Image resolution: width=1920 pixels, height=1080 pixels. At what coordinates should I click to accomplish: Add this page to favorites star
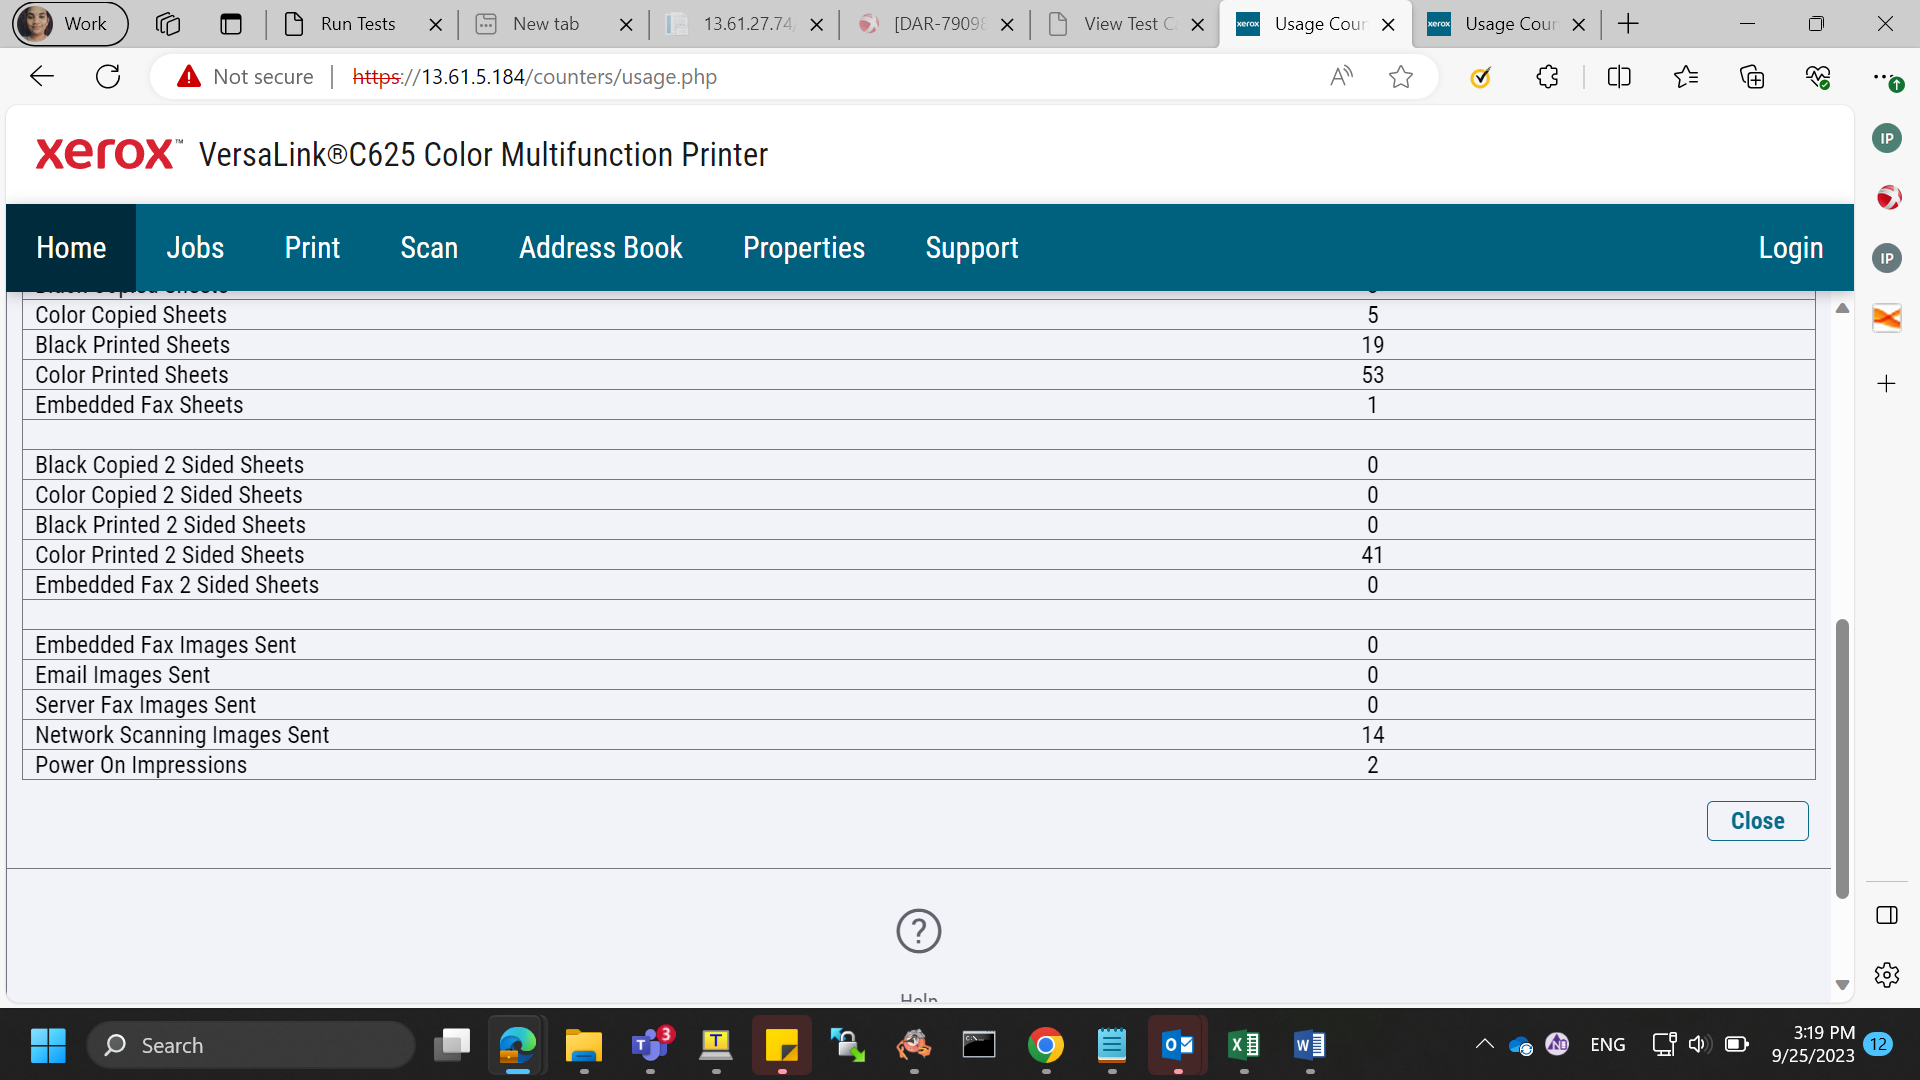[1401, 77]
